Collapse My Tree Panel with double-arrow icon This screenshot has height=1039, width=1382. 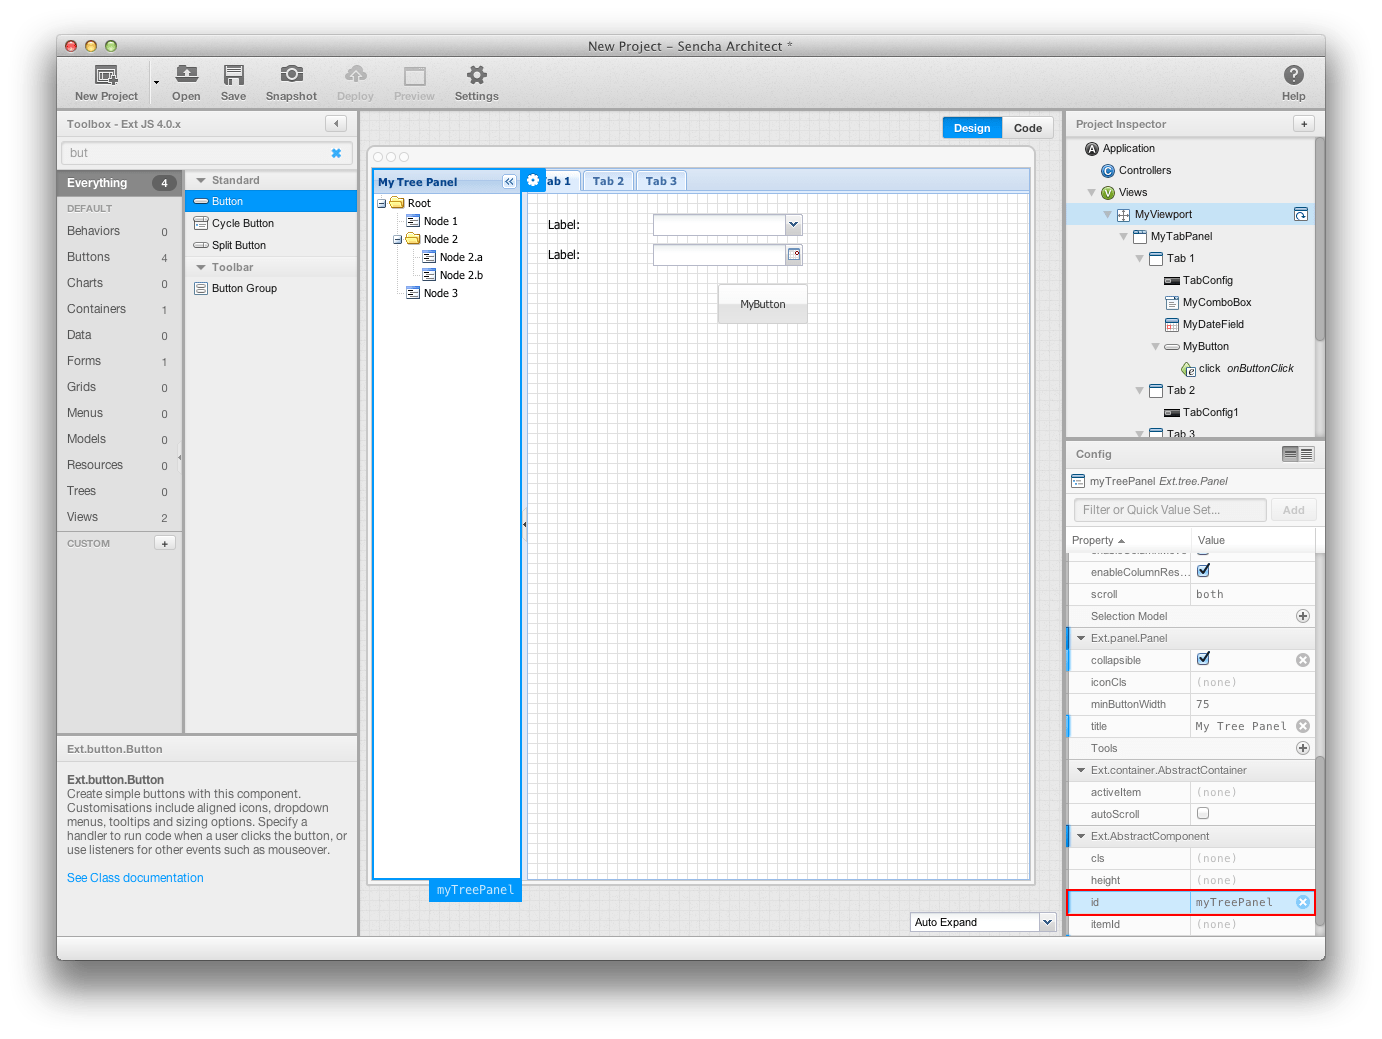tap(509, 181)
